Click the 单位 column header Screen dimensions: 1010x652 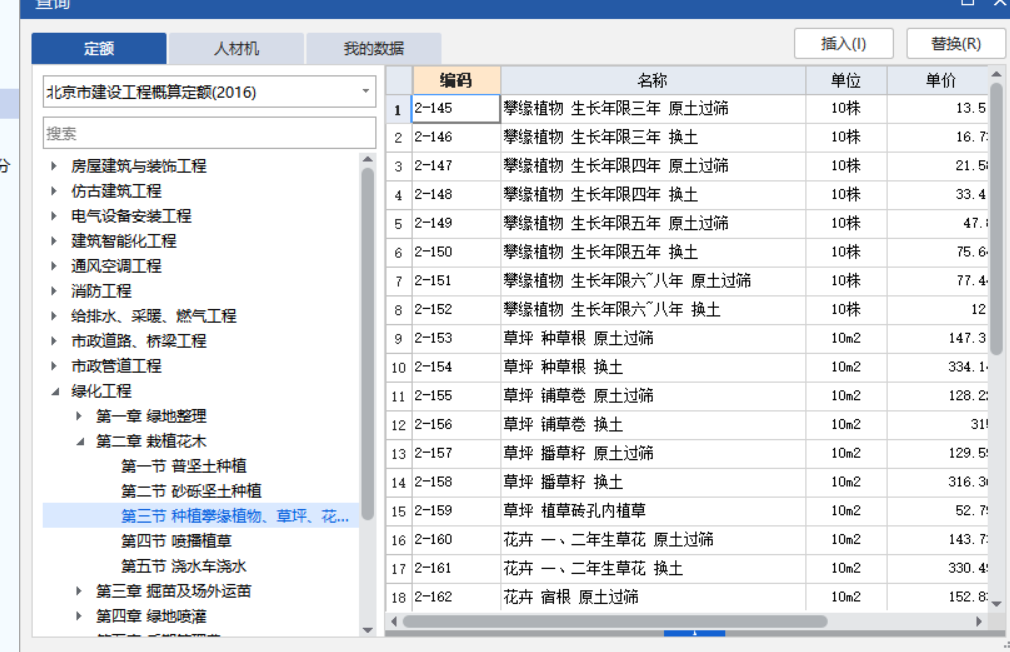click(x=846, y=81)
